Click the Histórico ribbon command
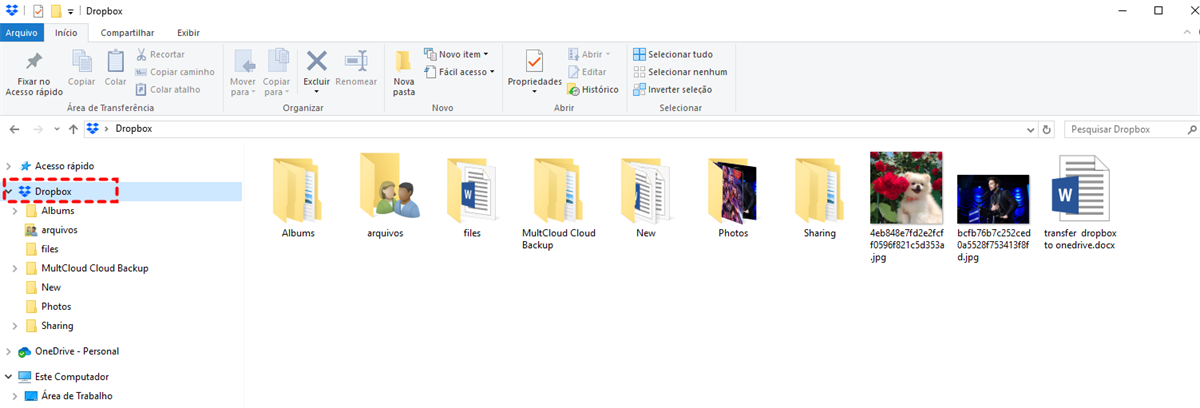 point(592,89)
